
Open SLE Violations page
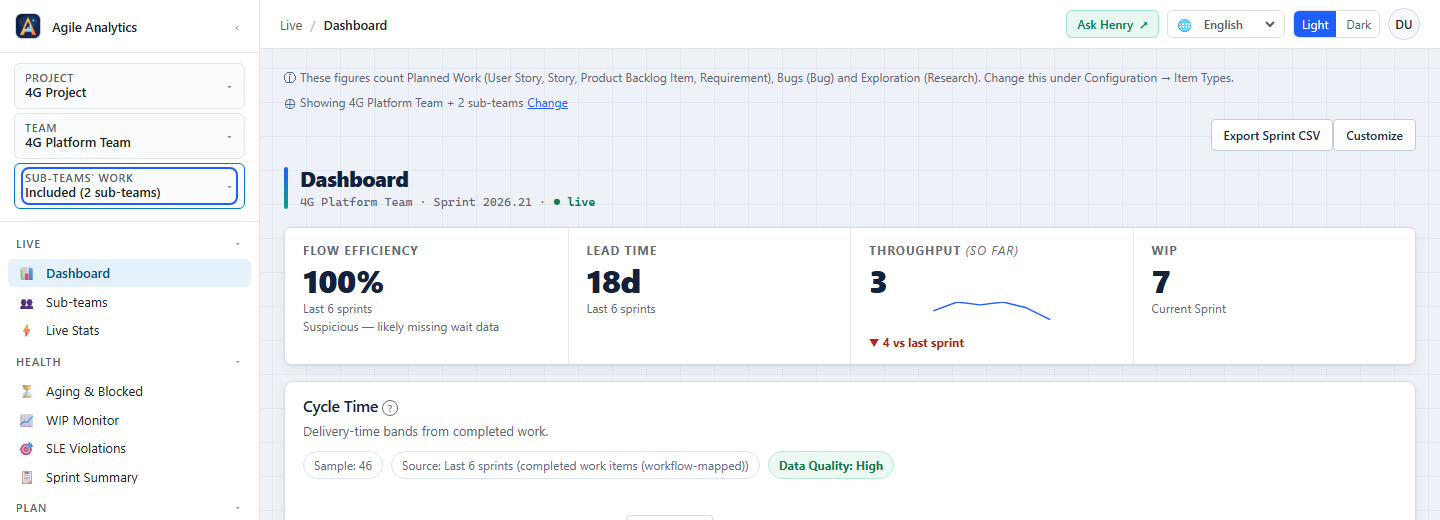(x=130, y=449)
